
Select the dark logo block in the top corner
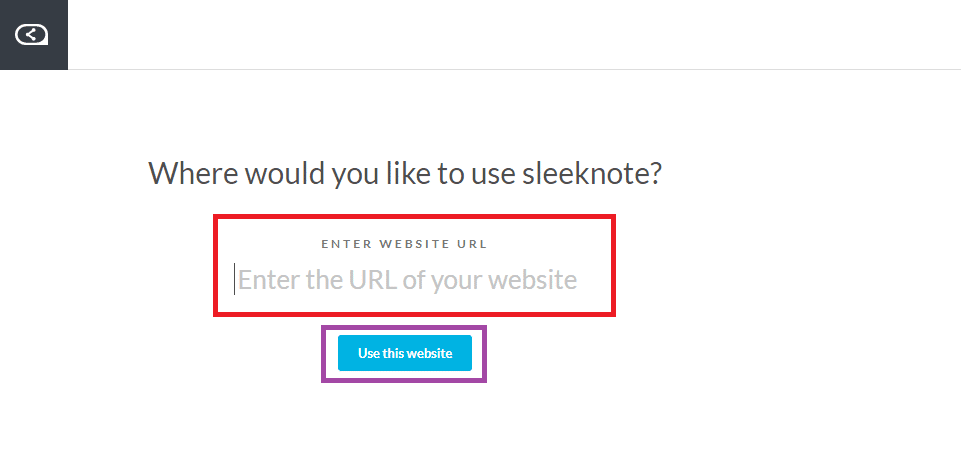(34, 35)
